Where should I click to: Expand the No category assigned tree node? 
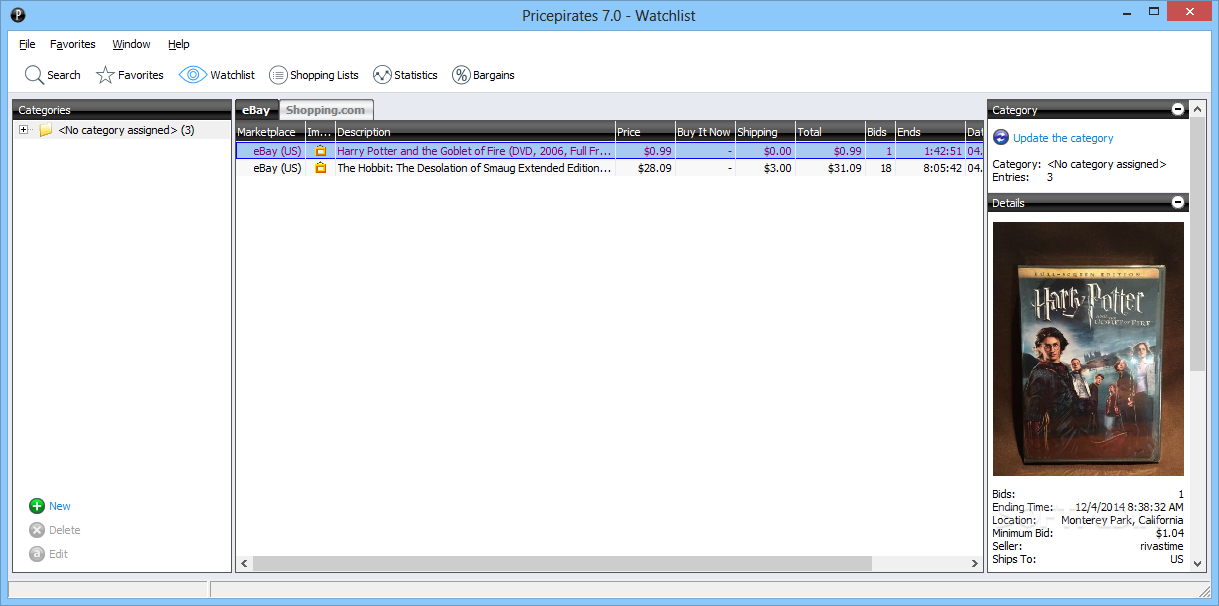coord(24,130)
